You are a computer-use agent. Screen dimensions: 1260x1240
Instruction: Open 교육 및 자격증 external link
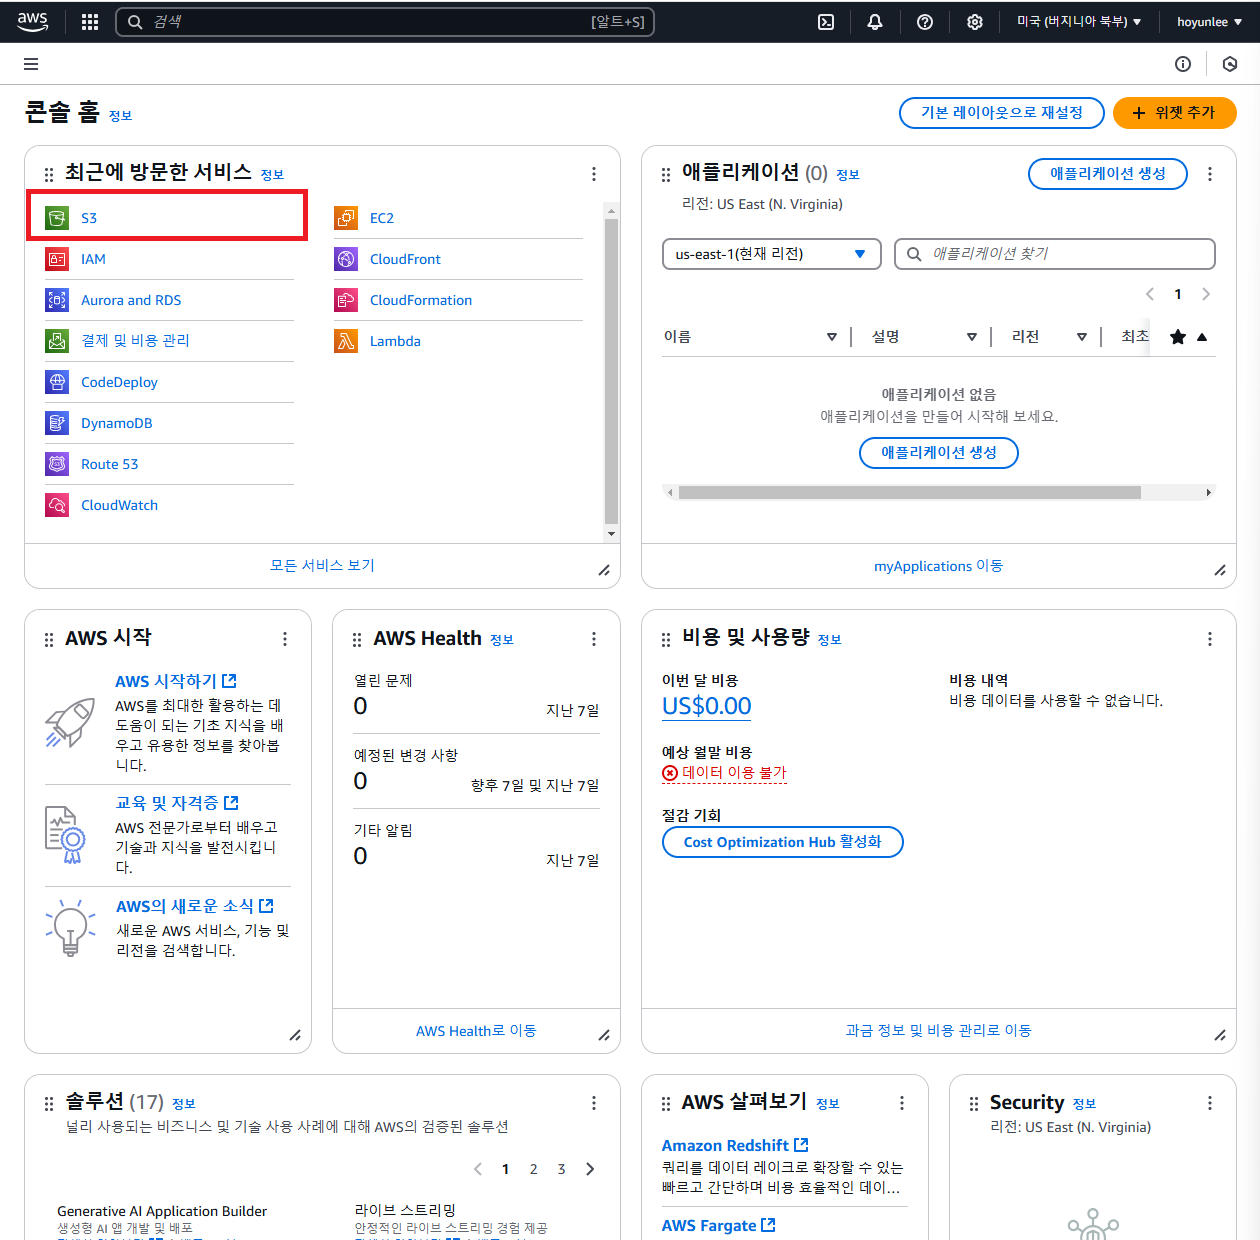coord(177,803)
